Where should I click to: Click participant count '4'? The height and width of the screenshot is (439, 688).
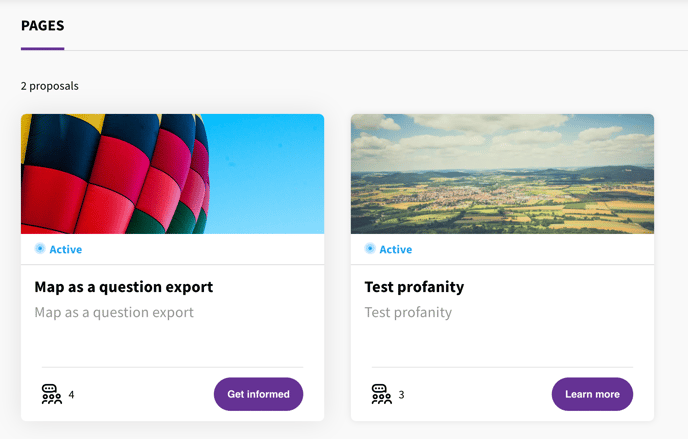pos(71,394)
